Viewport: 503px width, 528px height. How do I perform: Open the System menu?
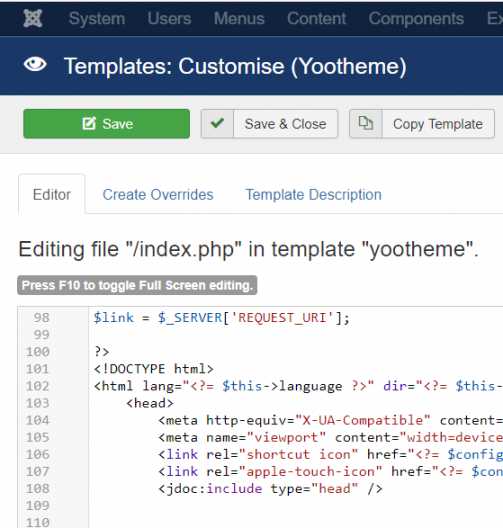click(97, 19)
